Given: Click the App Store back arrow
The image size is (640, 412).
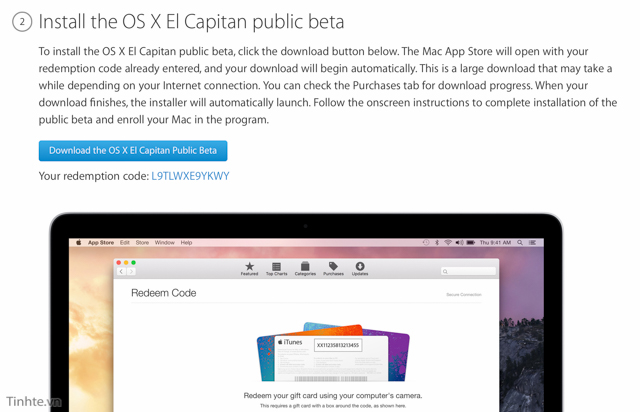Looking at the screenshot, I should click(122, 272).
